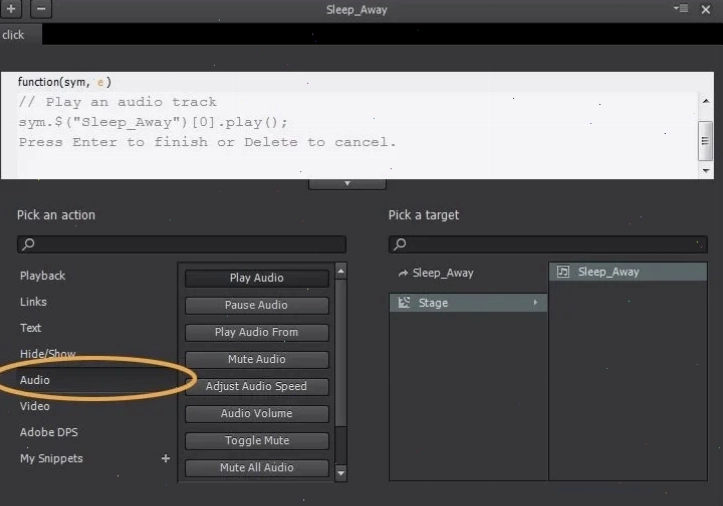Viewport: 723px width, 506px height.
Task: Expand the Stage submenu arrow
Action: tap(535, 303)
